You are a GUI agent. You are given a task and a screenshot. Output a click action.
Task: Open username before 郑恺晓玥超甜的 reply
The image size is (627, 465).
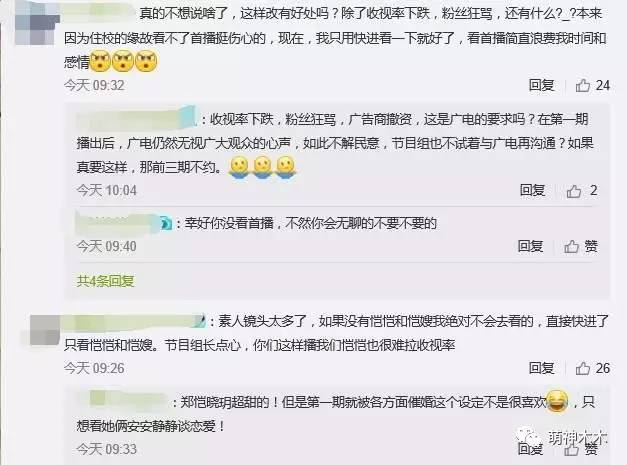coord(123,401)
